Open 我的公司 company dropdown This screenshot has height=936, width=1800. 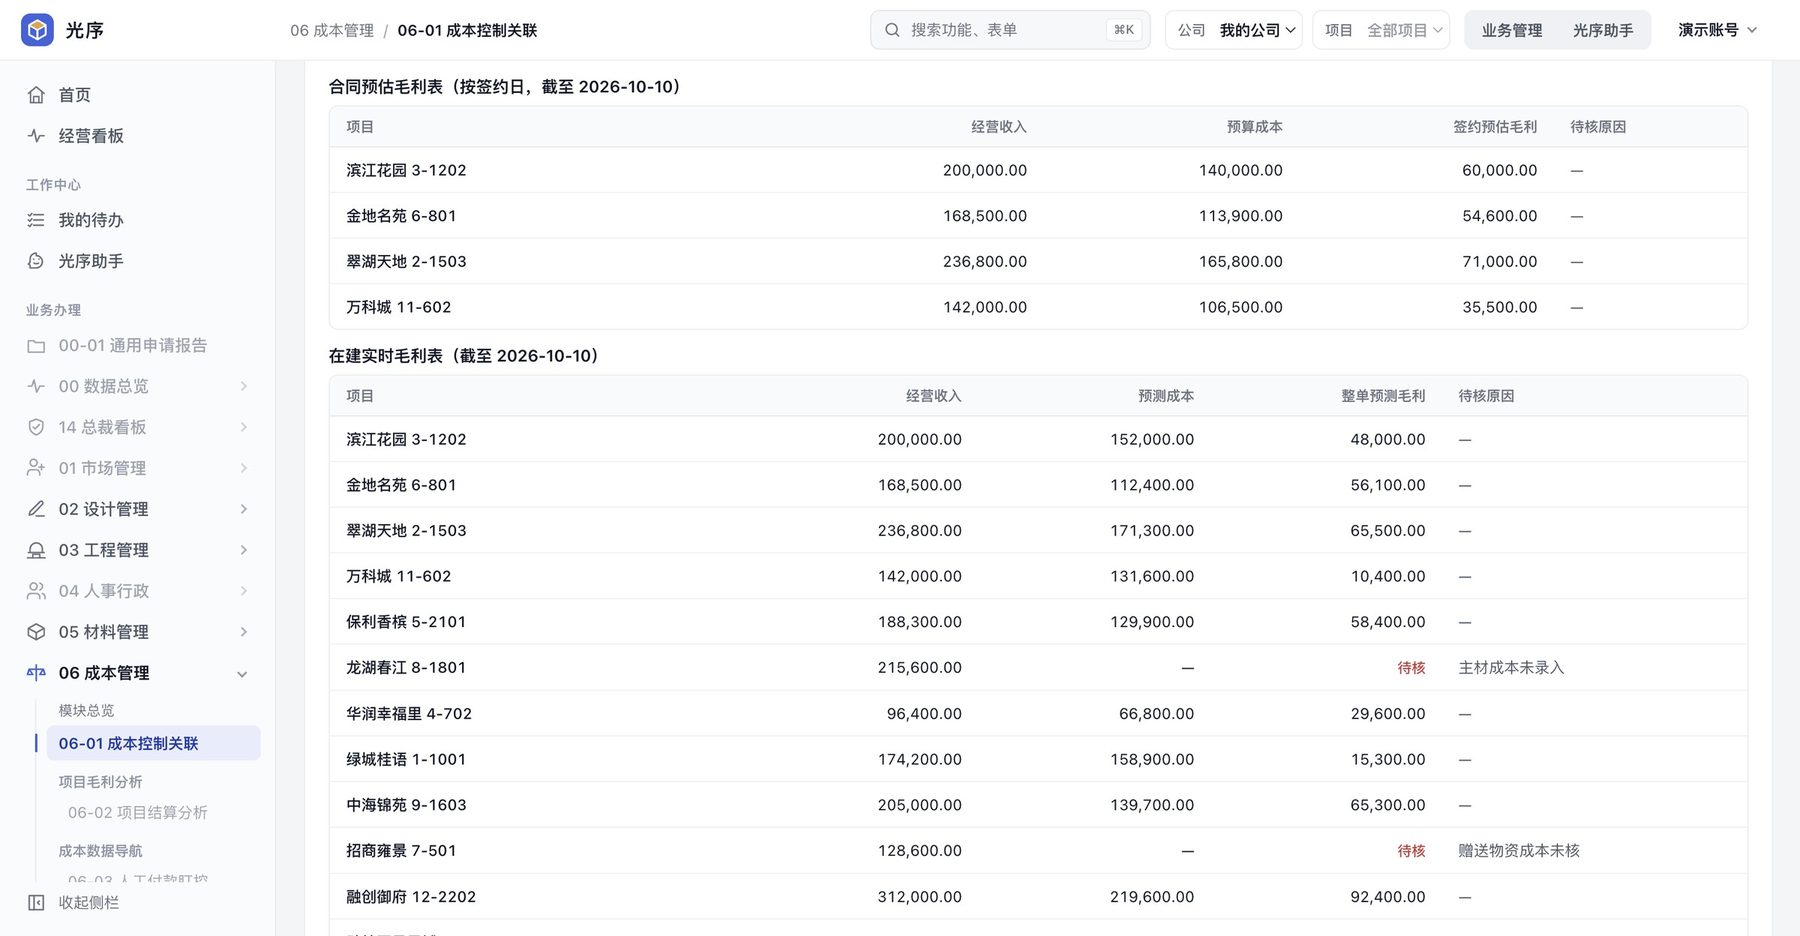pos(1234,30)
